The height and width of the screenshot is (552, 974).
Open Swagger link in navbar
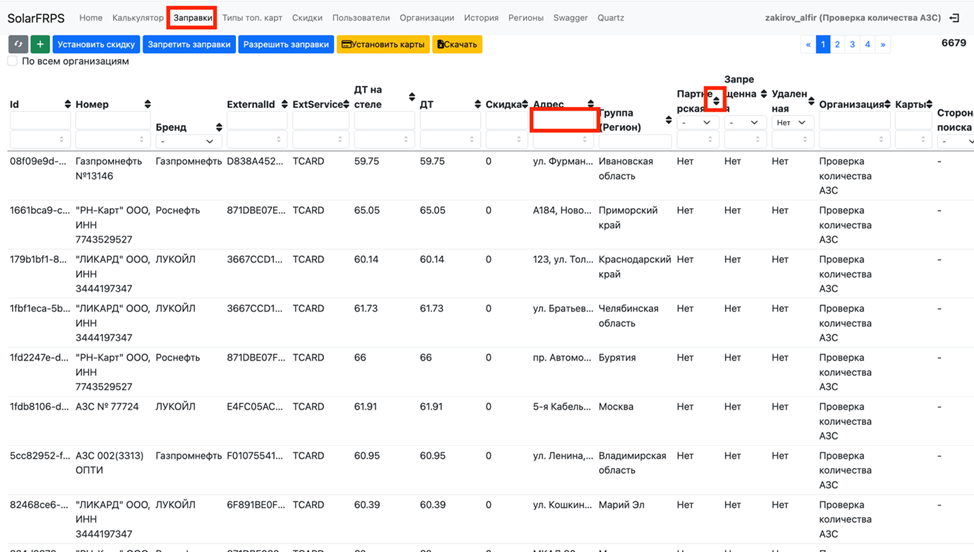coord(570,18)
